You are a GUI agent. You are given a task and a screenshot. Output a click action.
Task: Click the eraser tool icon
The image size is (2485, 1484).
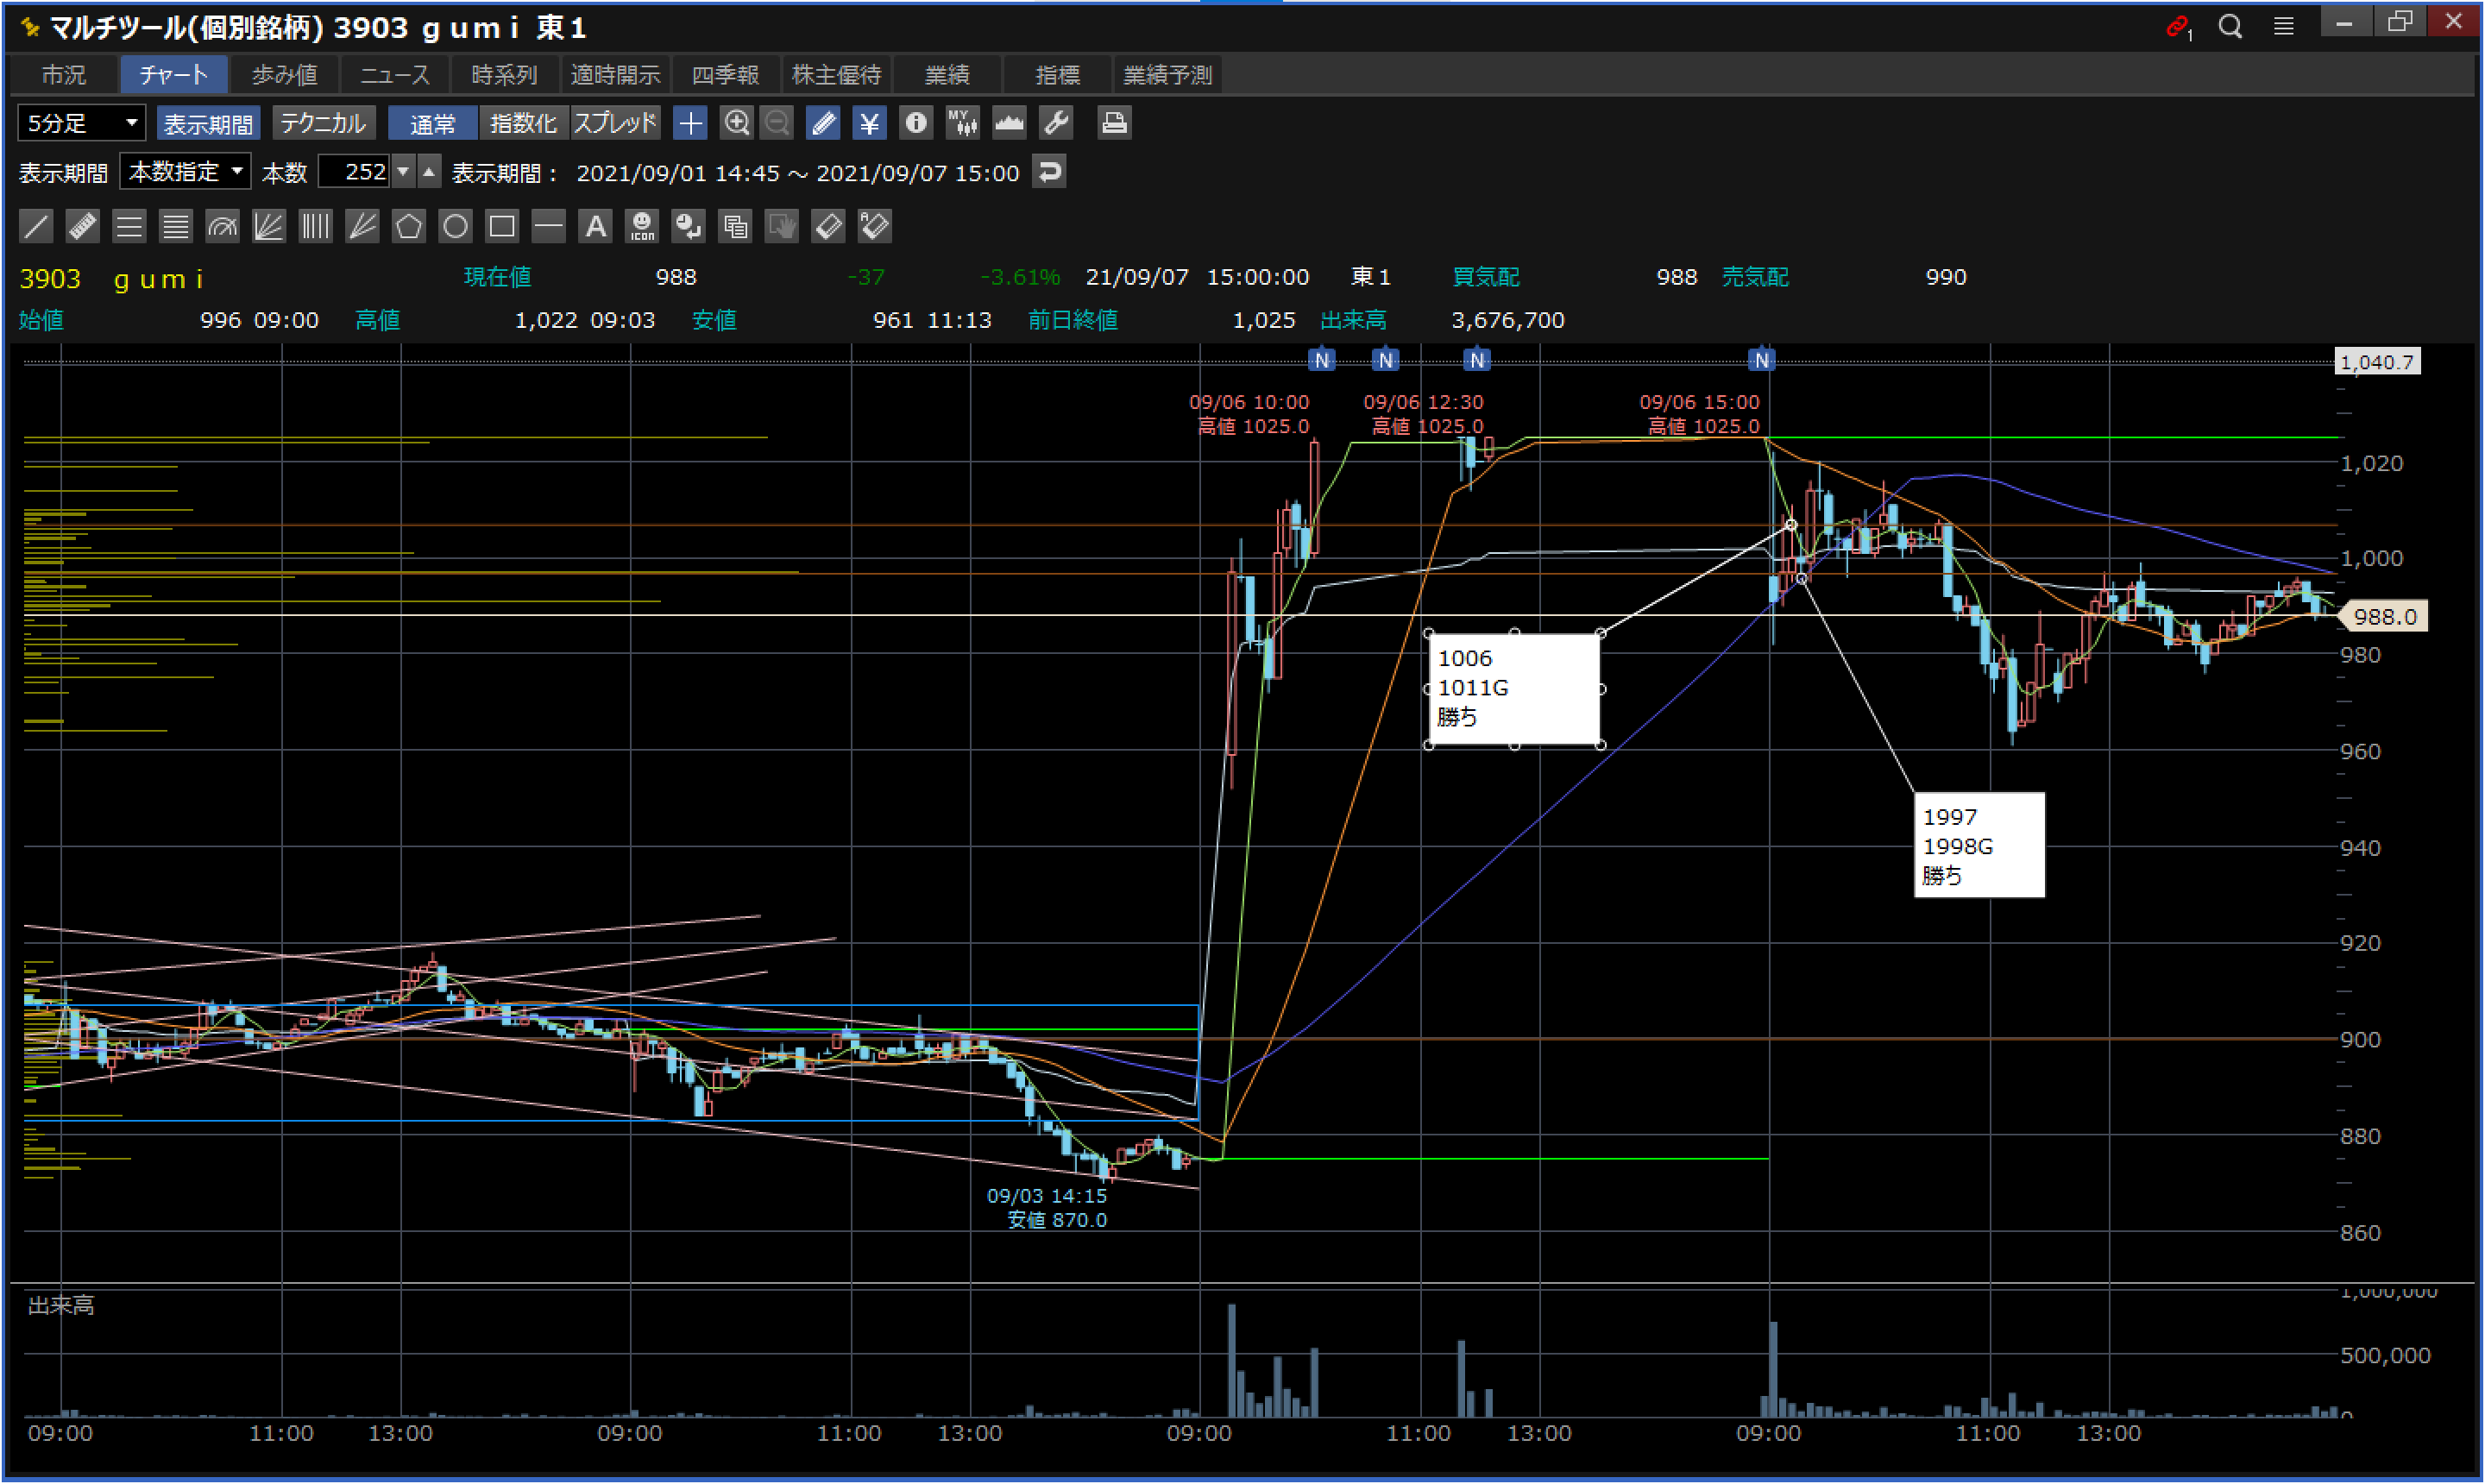(828, 227)
